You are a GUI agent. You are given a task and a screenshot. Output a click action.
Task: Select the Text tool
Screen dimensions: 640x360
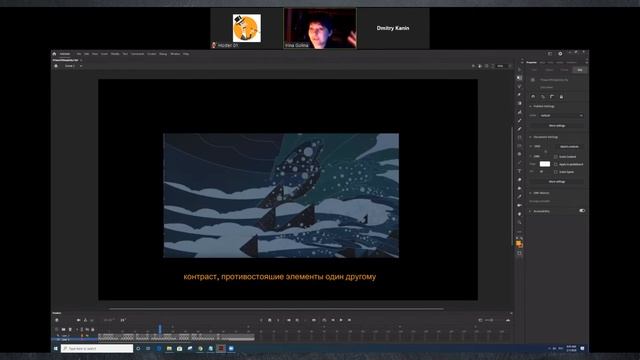(x=519, y=171)
